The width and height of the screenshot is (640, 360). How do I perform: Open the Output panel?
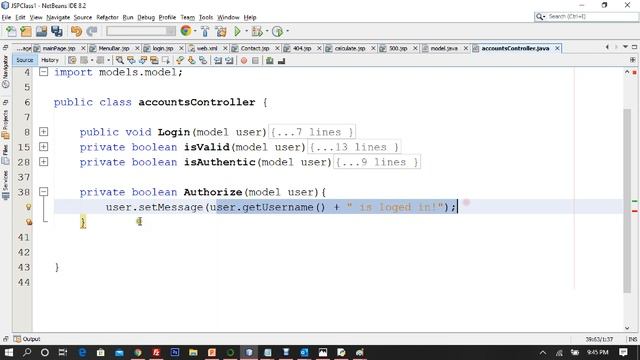click(x=27, y=339)
